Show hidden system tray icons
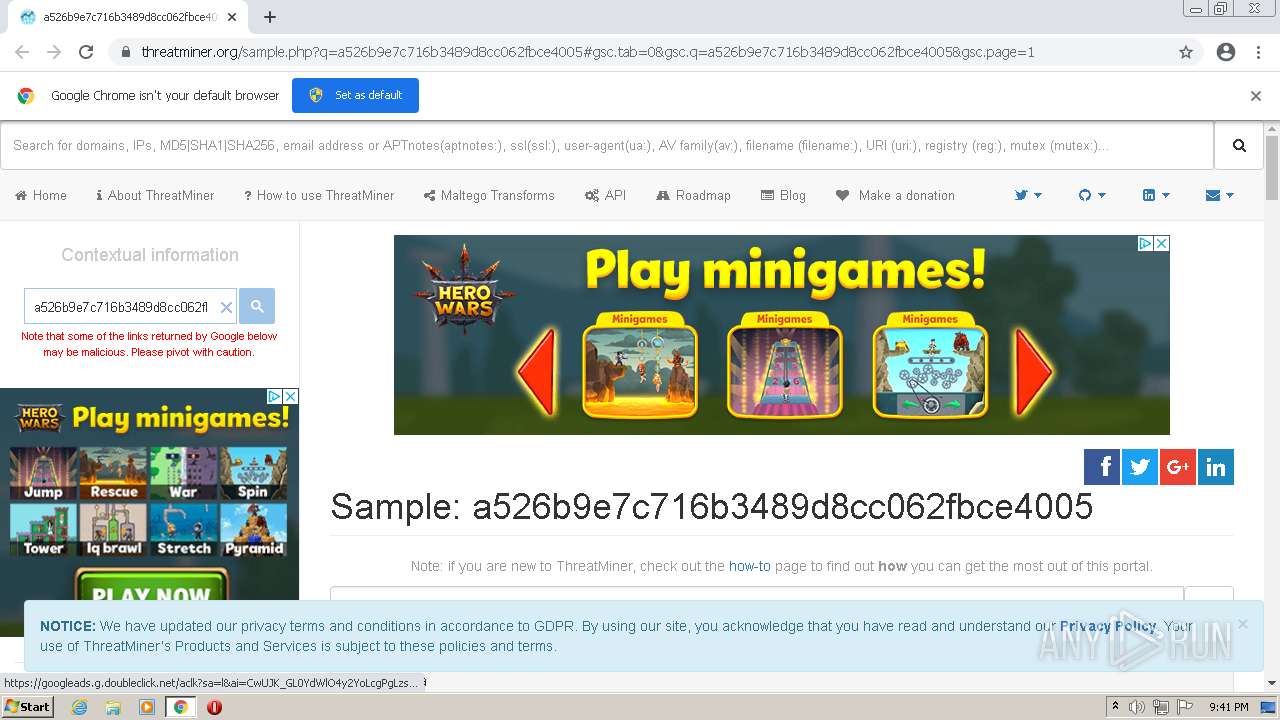Screen dimensions: 1280x720 [x=1117, y=707]
